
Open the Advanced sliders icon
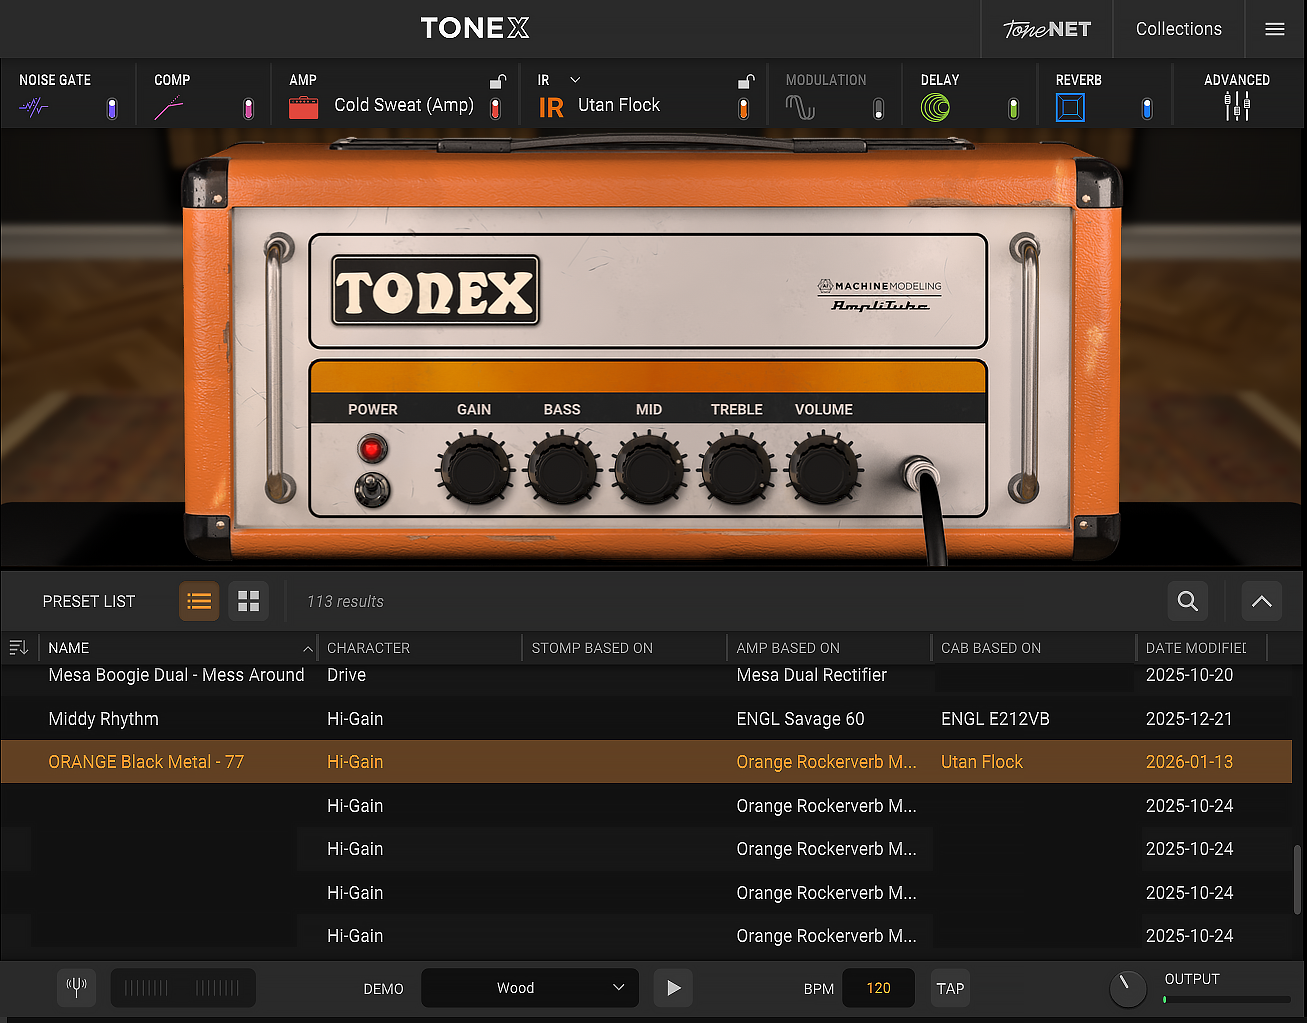1237,106
